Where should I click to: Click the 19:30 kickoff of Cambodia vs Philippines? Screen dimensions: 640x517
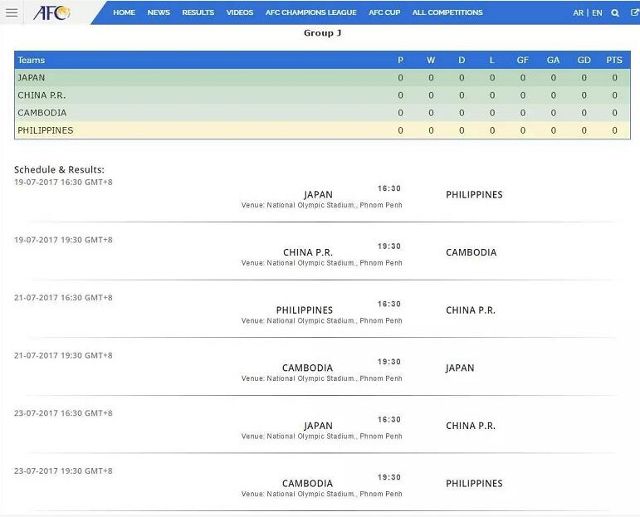(389, 477)
